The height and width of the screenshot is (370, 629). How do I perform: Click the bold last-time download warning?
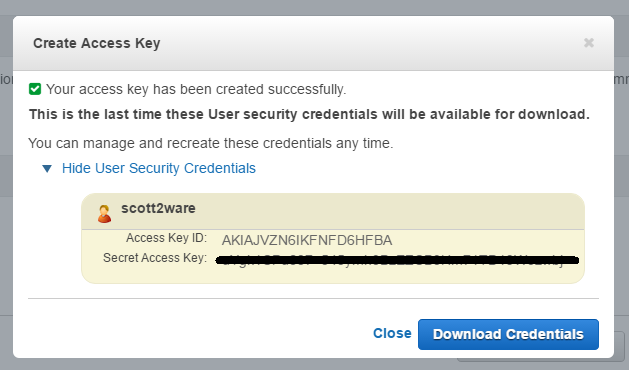point(309,114)
